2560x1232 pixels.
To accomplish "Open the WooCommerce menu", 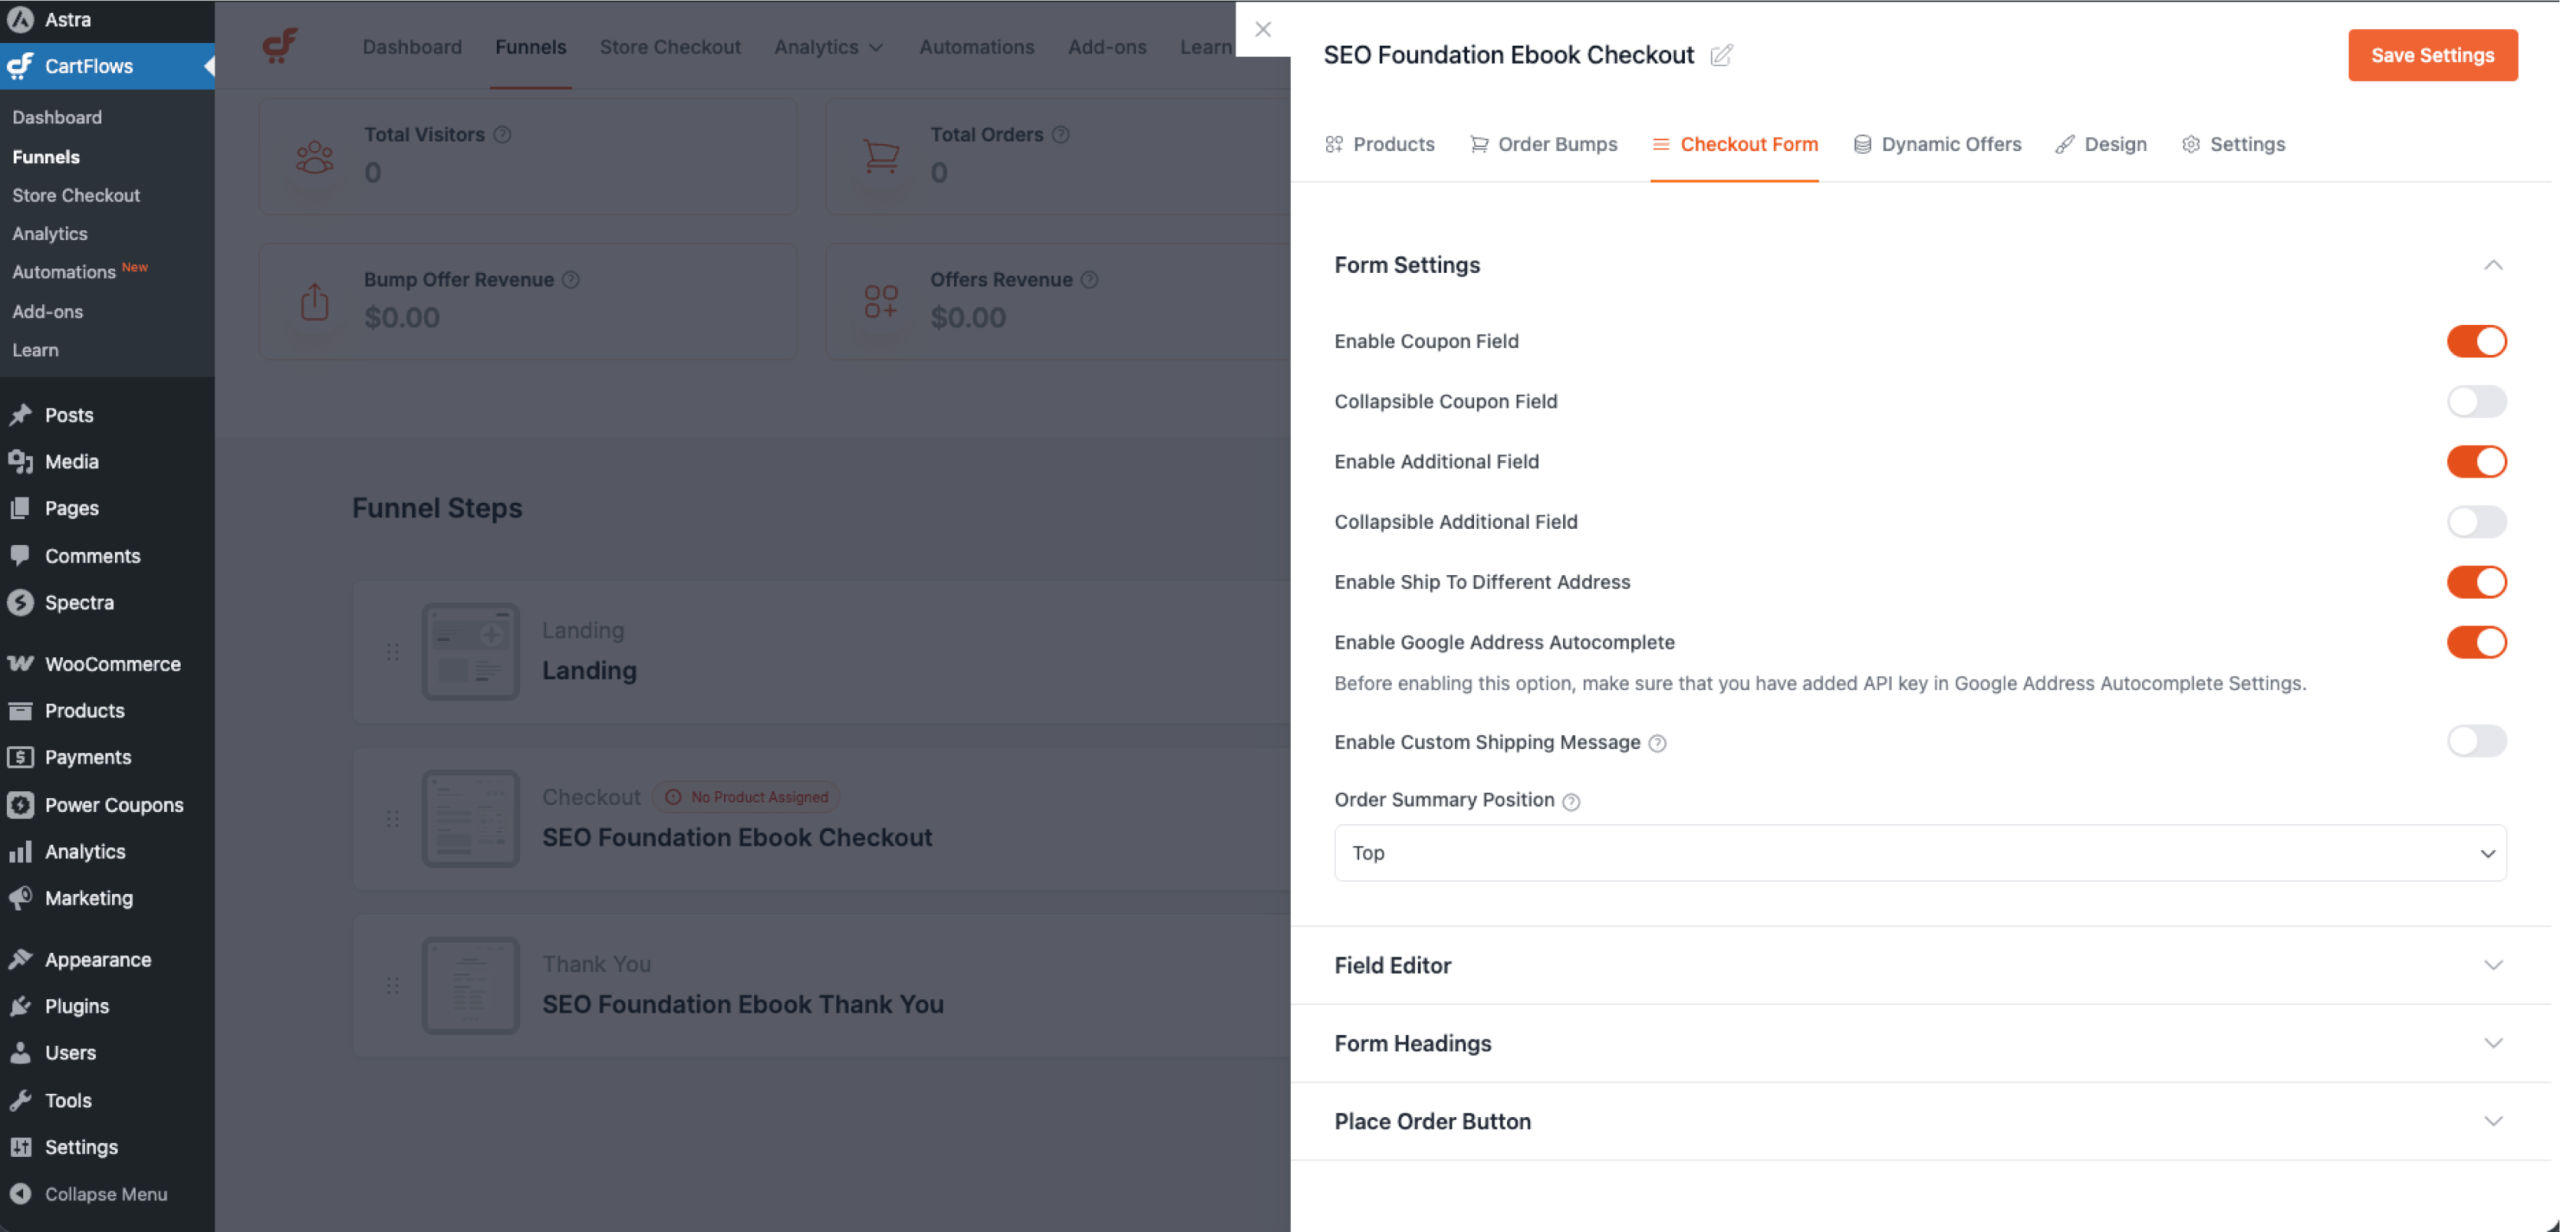I will tap(113, 663).
